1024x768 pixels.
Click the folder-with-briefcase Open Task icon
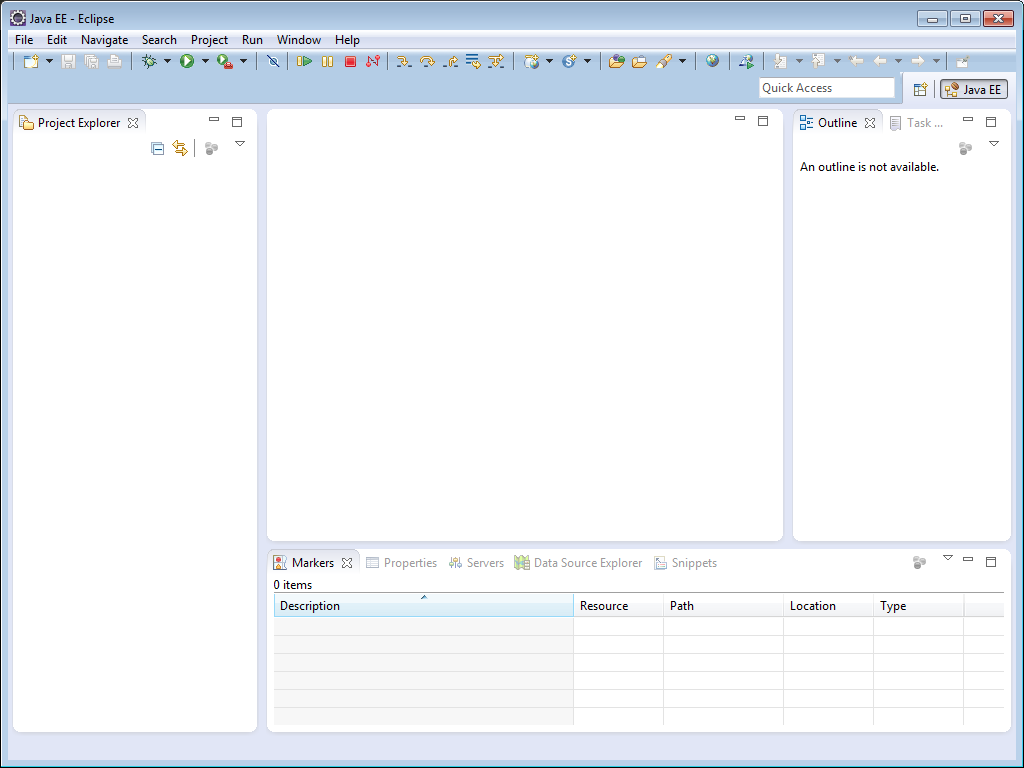[x=639, y=61]
